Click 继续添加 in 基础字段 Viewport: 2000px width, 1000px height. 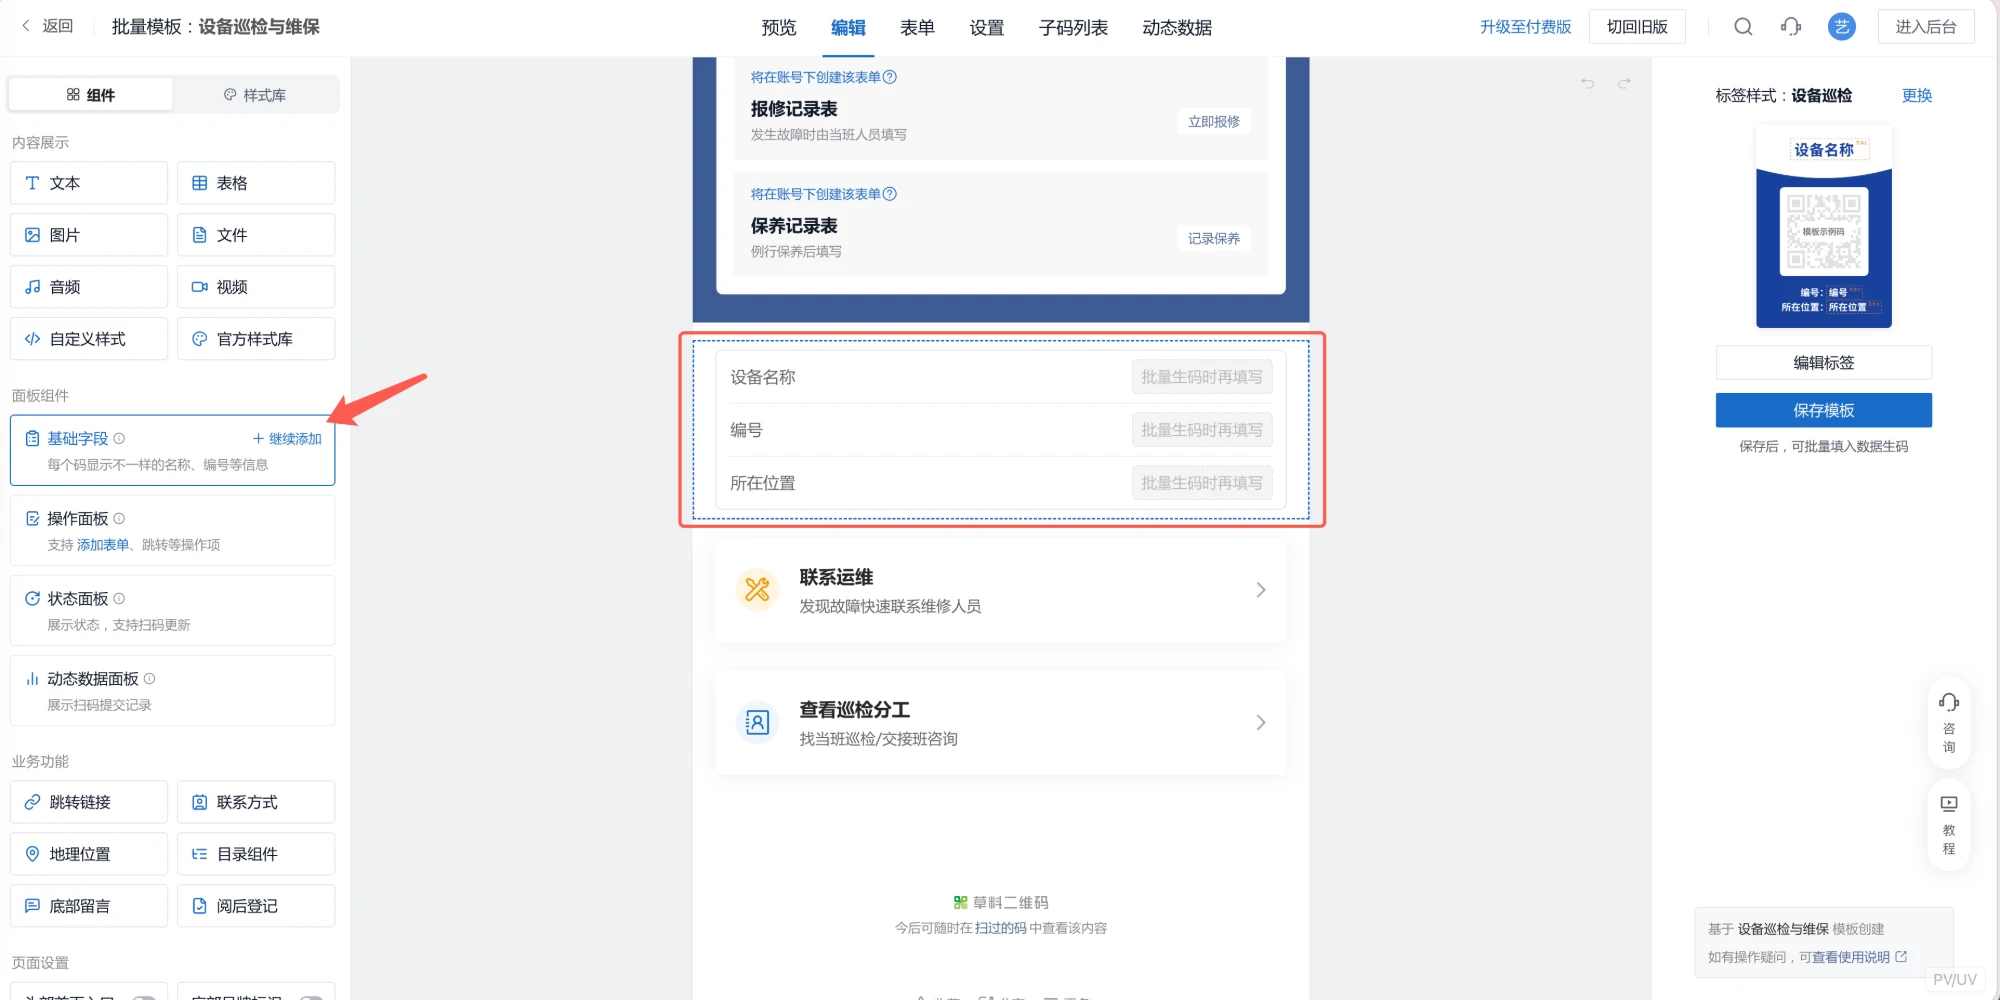287,439
